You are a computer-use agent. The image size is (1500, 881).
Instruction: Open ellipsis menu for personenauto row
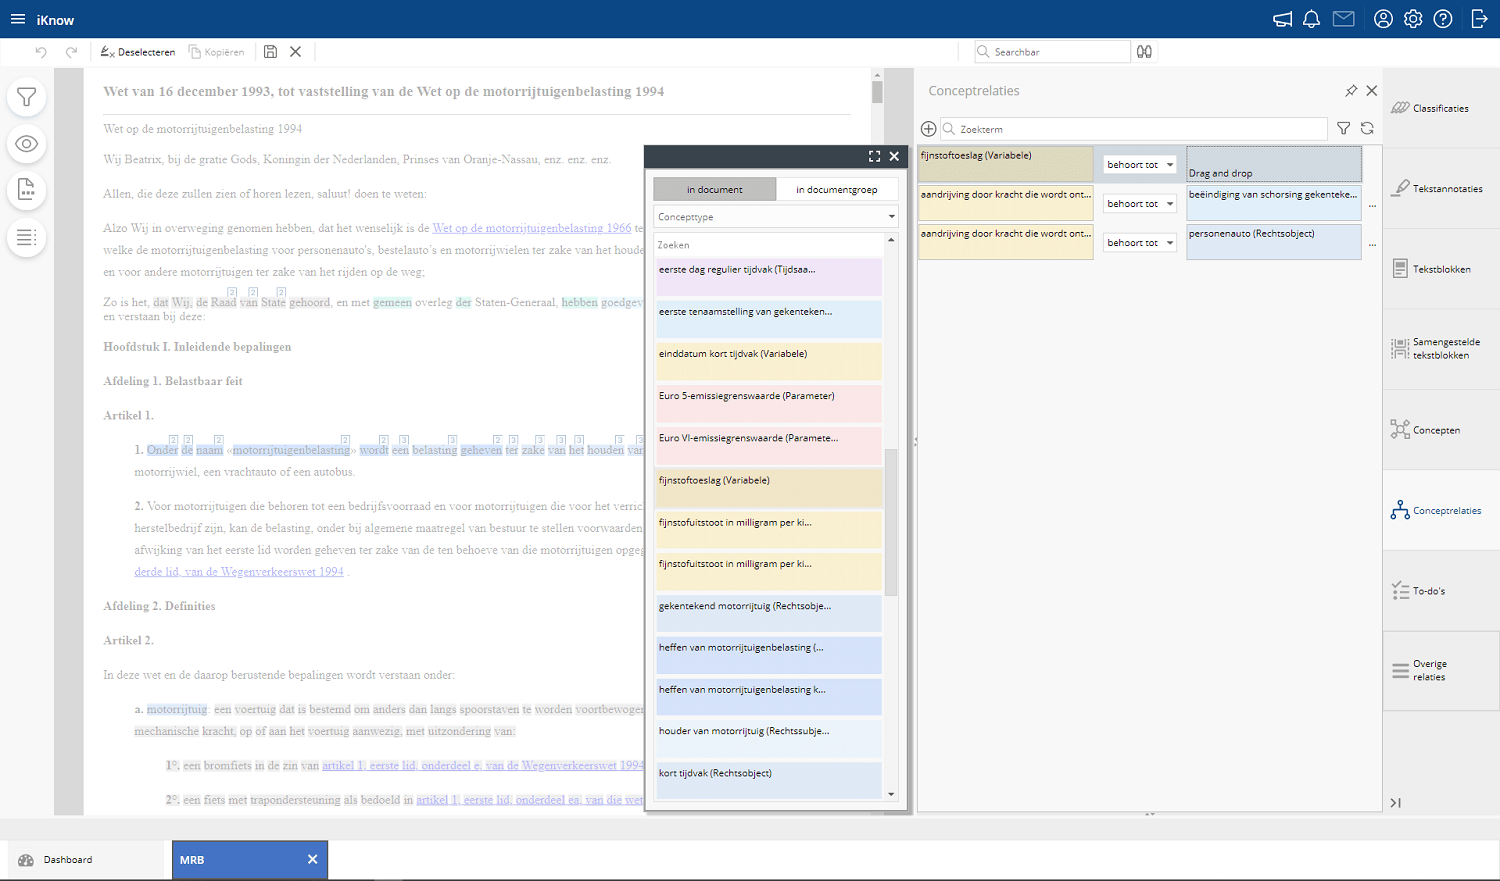1372,243
